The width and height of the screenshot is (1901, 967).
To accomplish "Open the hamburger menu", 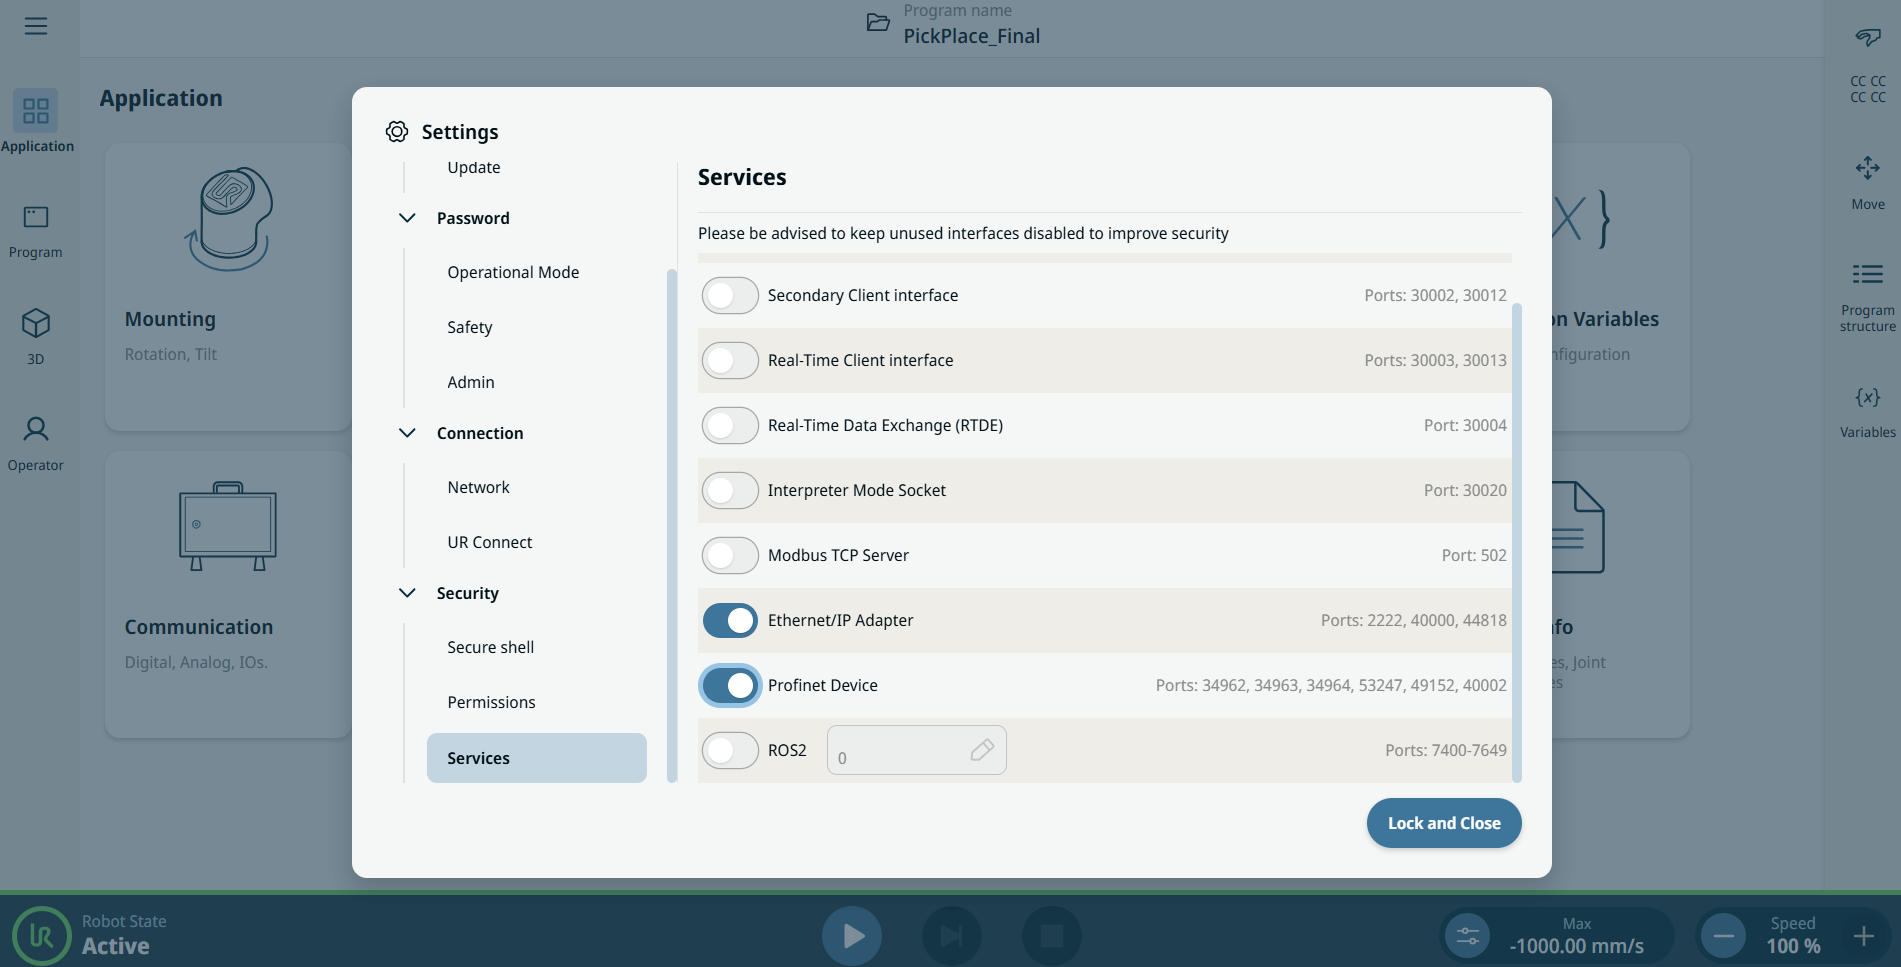I will [x=36, y=26].
